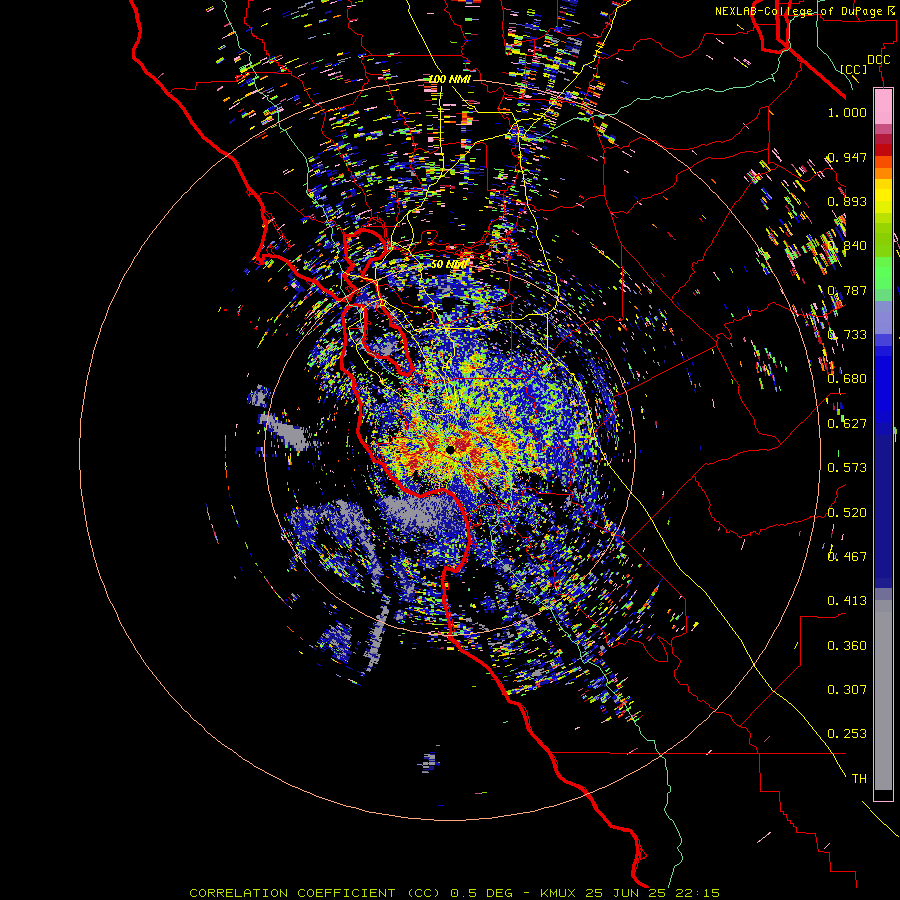Click the 0.840 scale value
The image size is (900, 900).
click(847, 246)
